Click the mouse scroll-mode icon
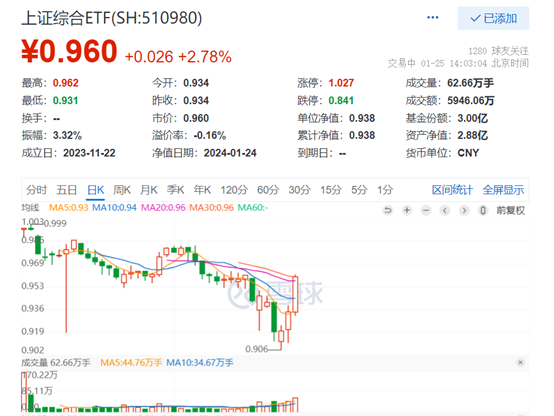 [483, 211]
